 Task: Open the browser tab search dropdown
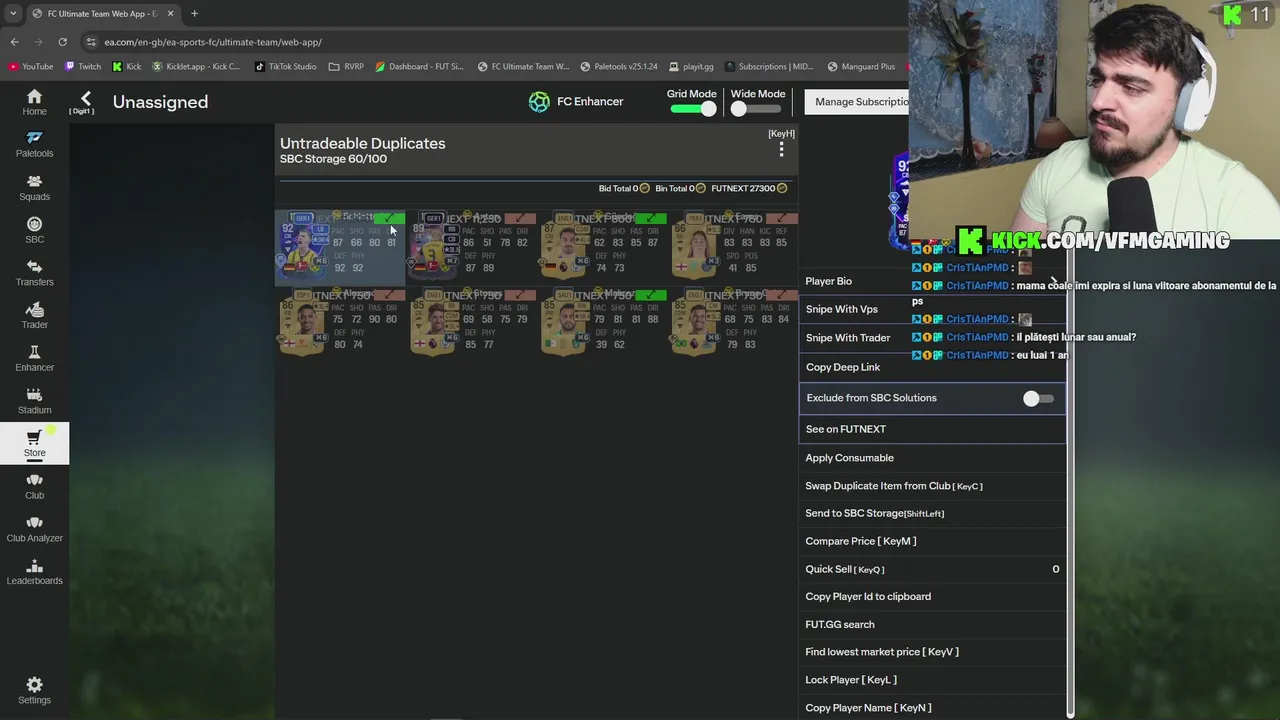pyautogui.click(x=13, y=14)
